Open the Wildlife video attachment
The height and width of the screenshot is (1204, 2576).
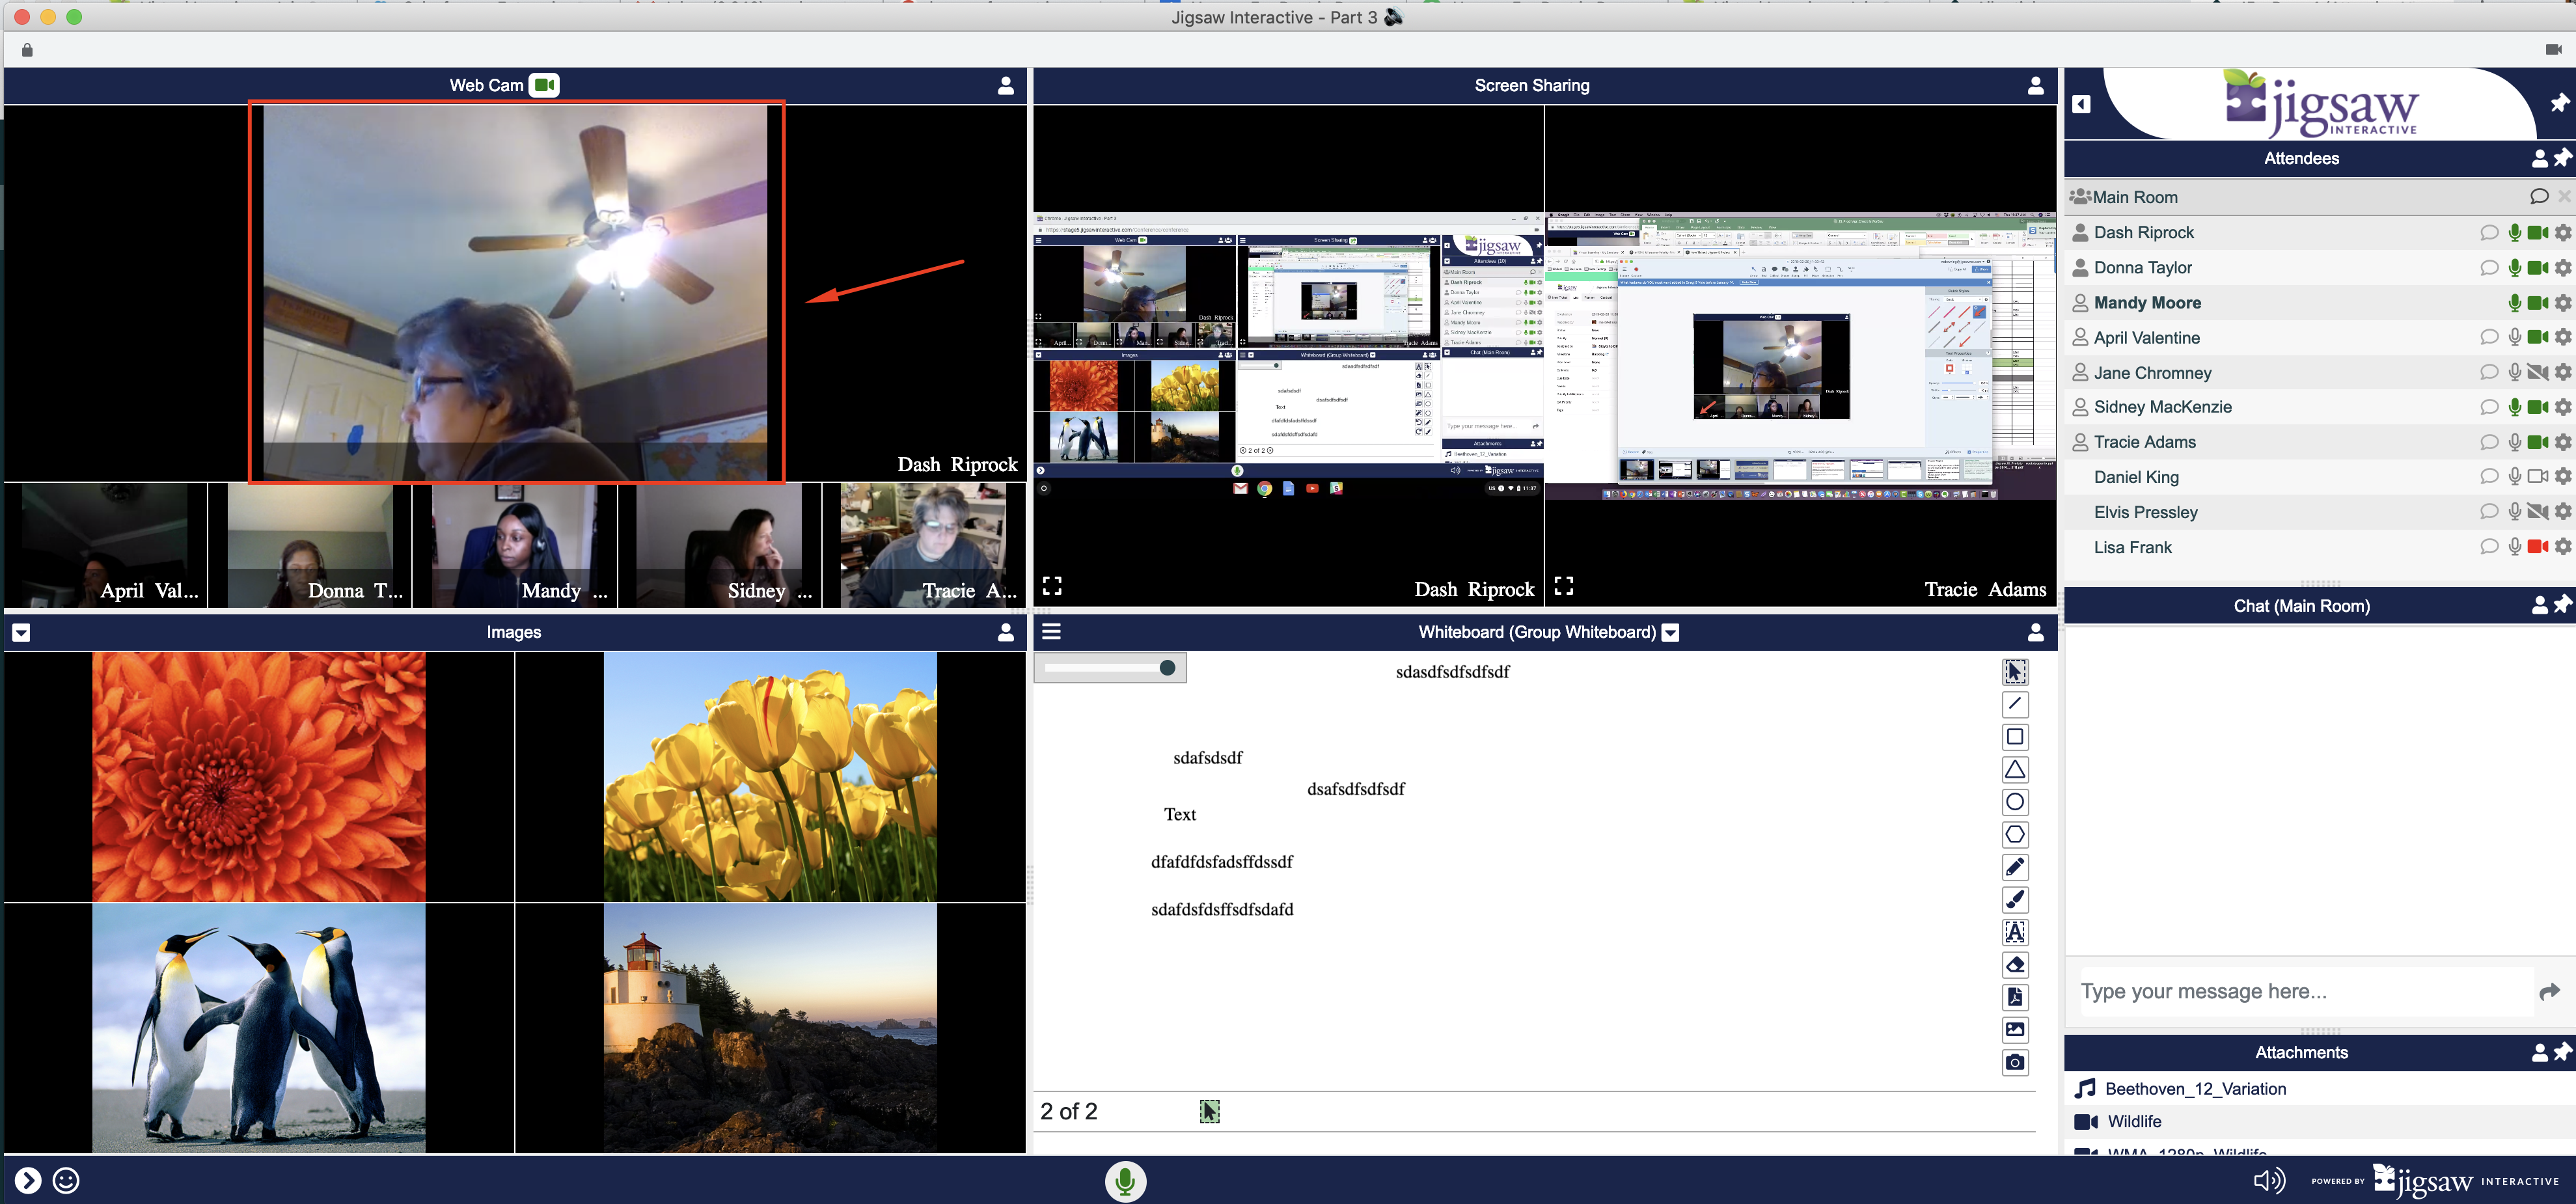[2134, 1122]
